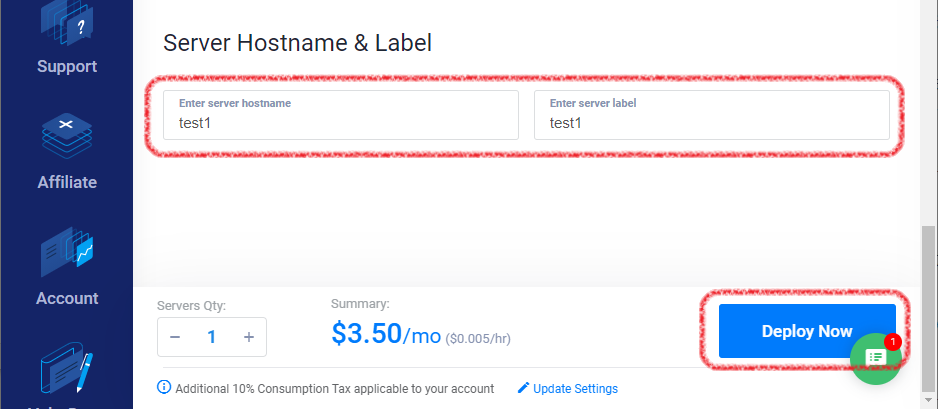This screenshot has width=938, height=409.
Task: Click the consumption tax info icon
Action: 164,387
